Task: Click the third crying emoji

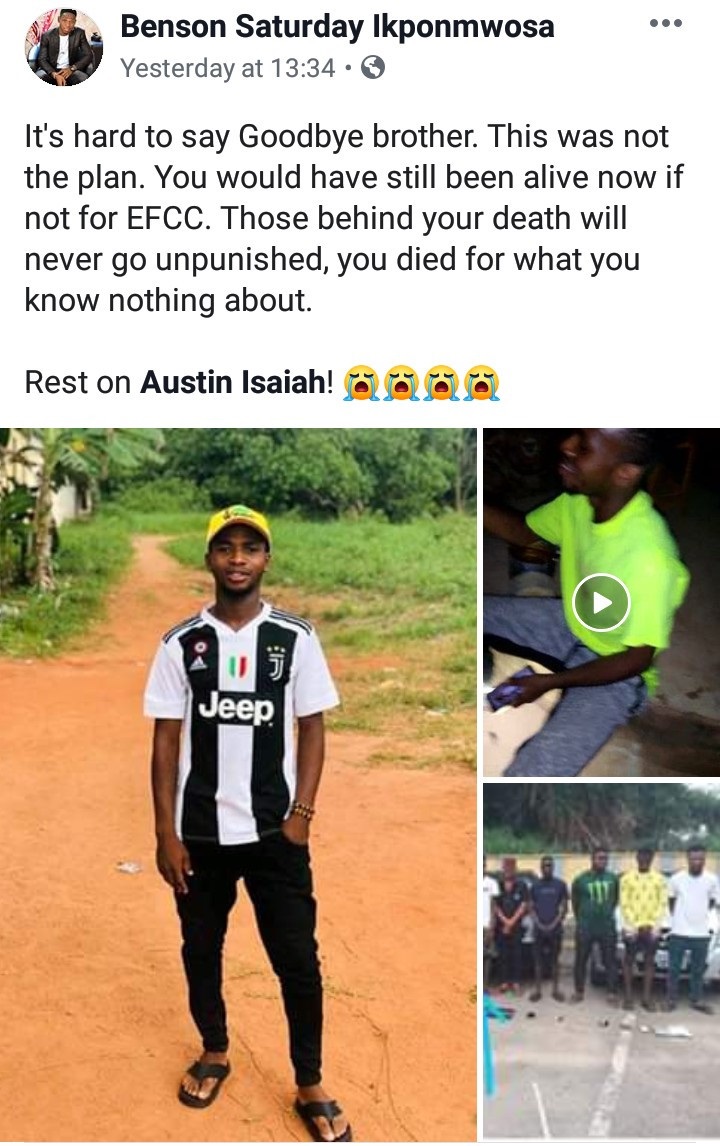Action: click(442, 382)
